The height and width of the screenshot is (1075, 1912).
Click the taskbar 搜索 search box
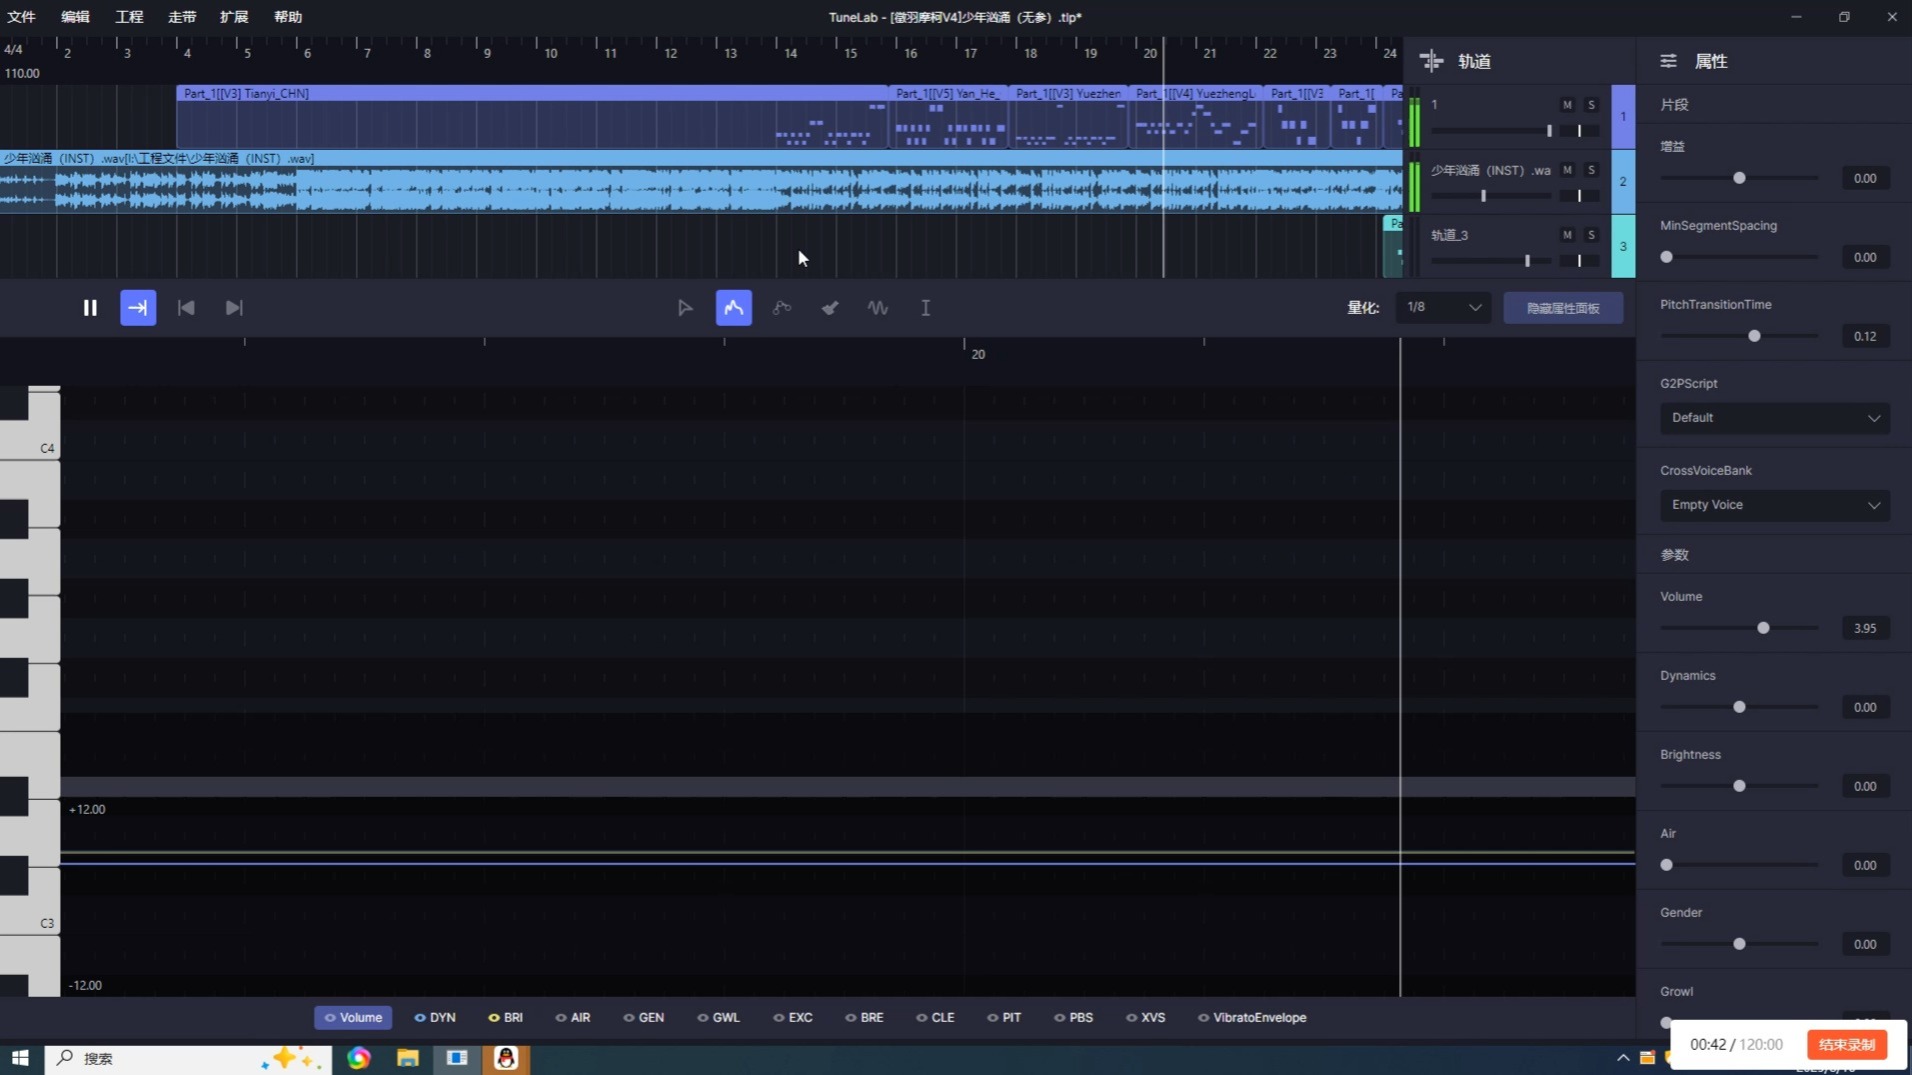click(x=188, y=1058)
